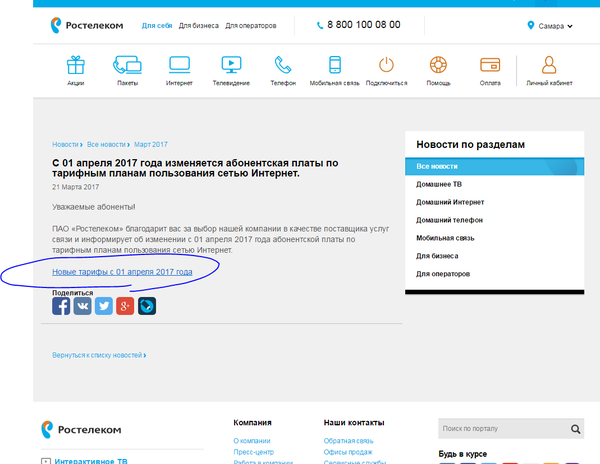Switch to Для операторов tab
The width and height of the screenshot is (600, 464).
pyautogui.click(x=250, y=25)
